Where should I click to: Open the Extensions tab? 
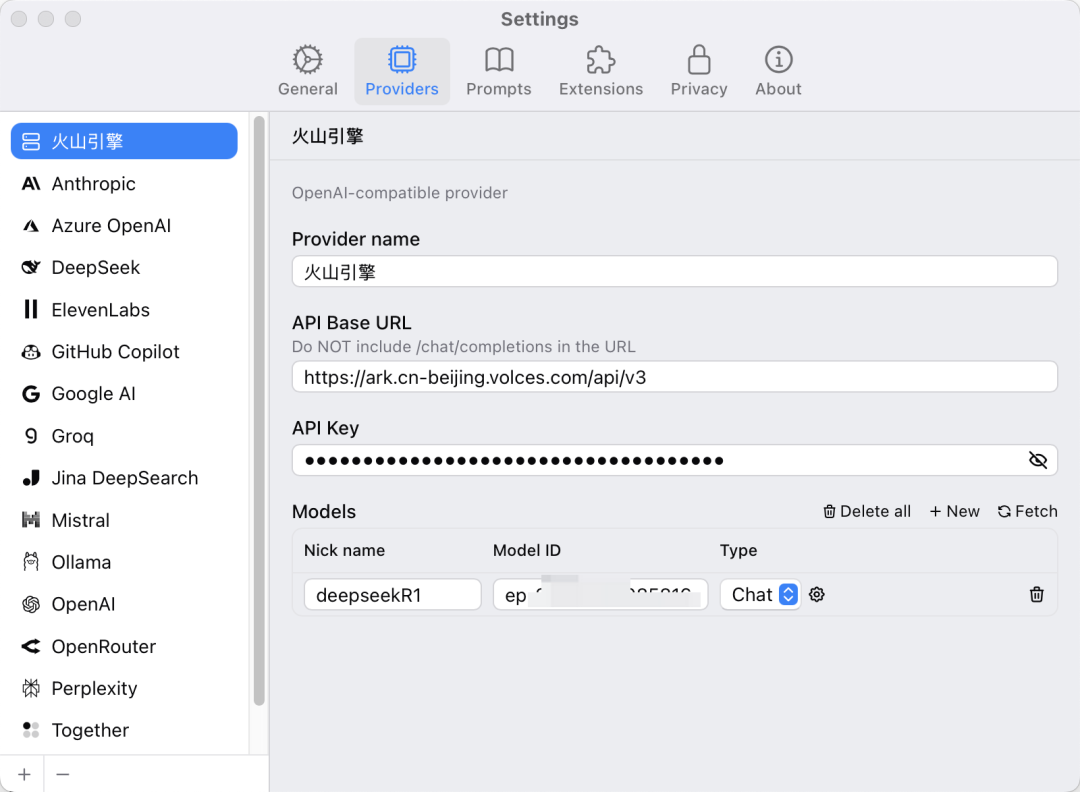point(600,72)
